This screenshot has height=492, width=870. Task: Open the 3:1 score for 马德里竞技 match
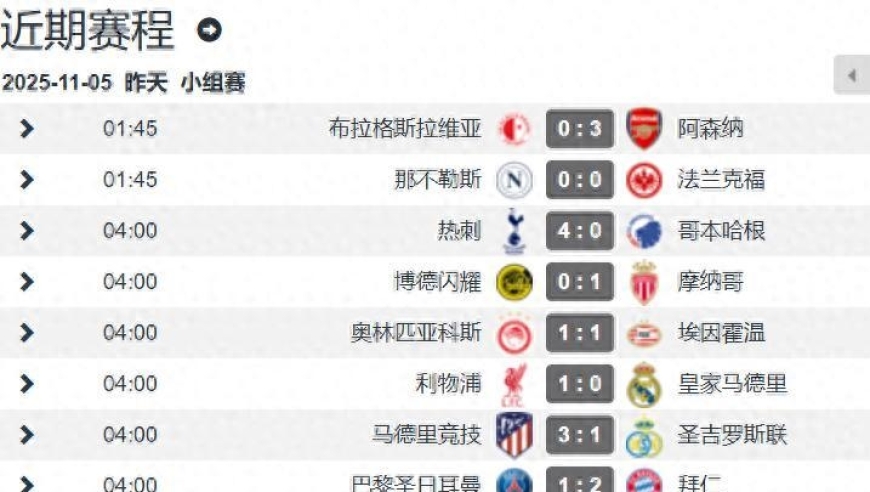(580, 435)
